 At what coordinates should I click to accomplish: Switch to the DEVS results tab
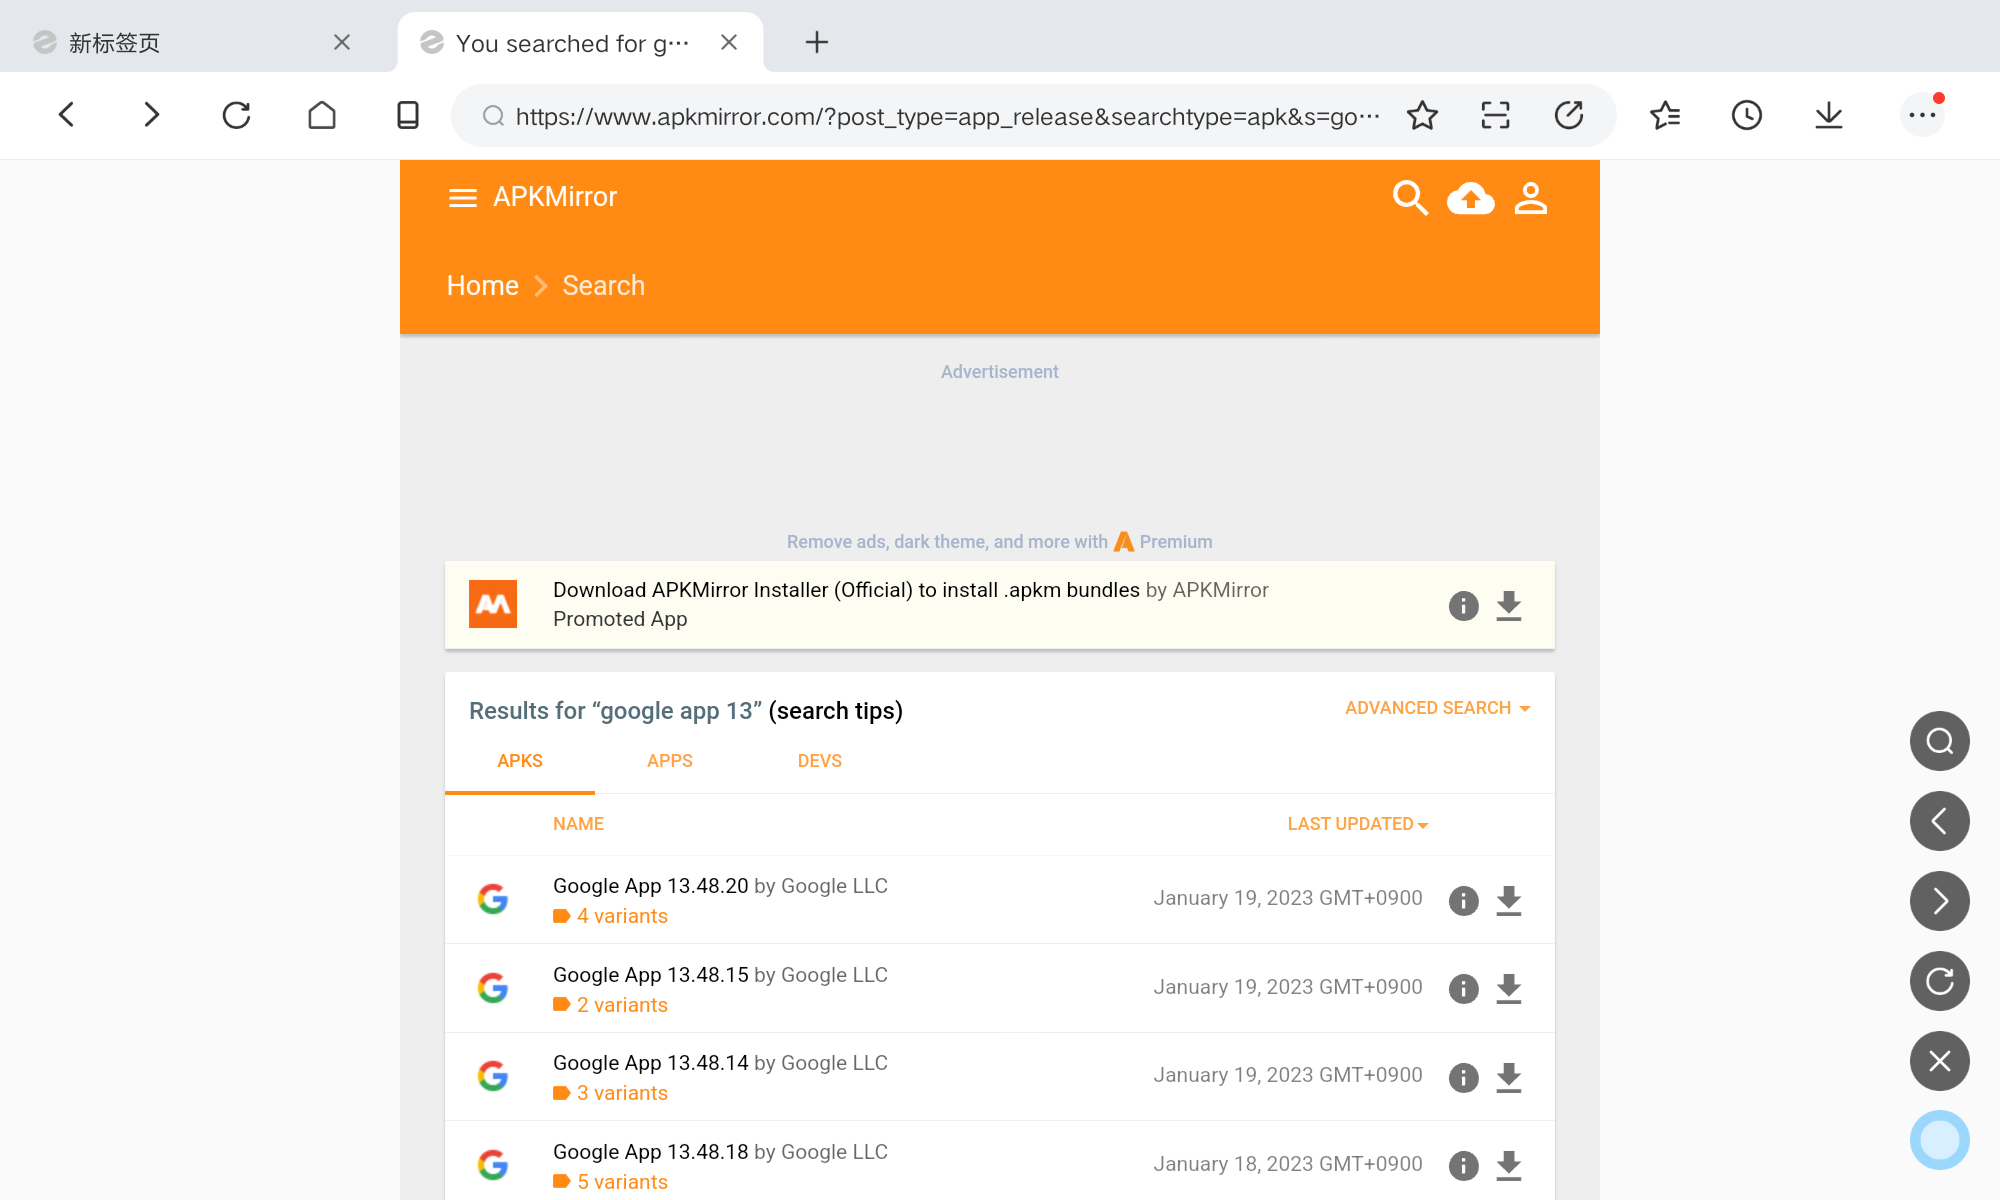[819, 761]
